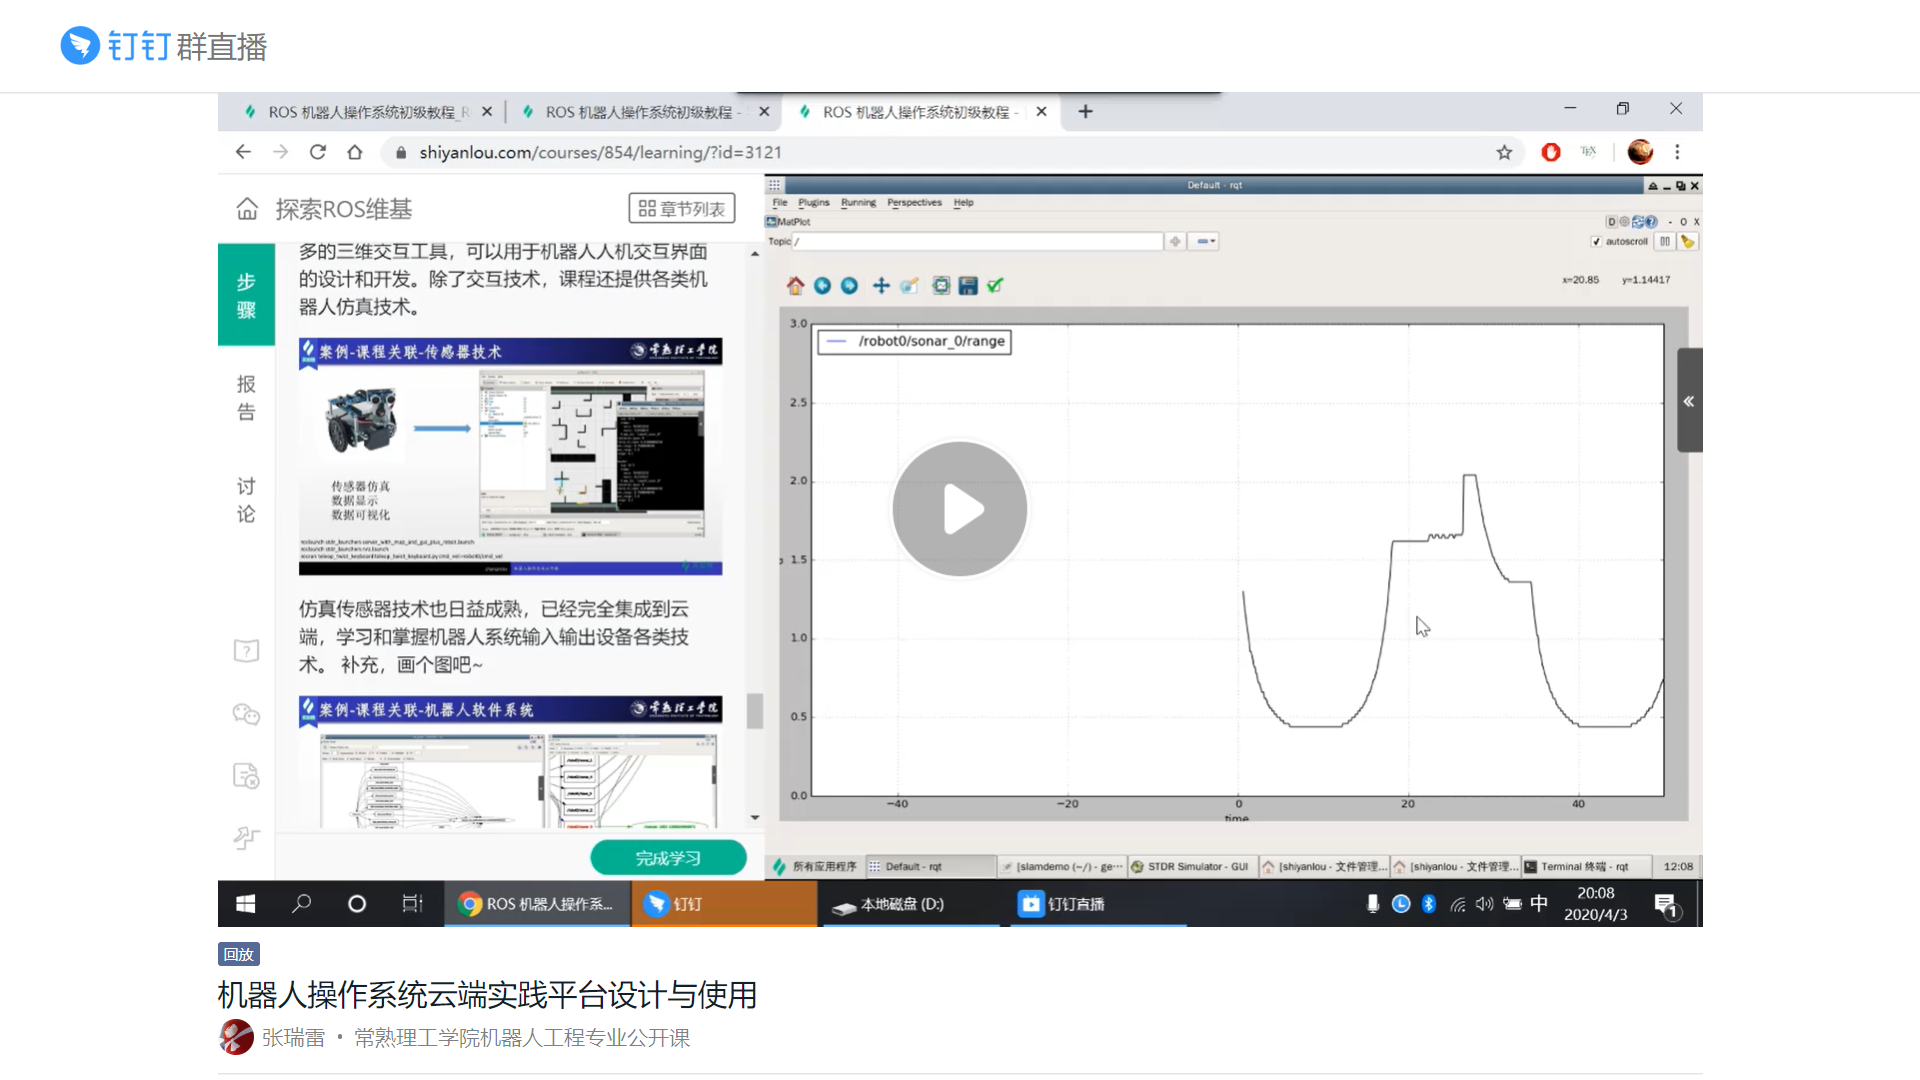Select the 报告 sidebar tab
Screen dimensions: 1920x1080
[246, 398]
